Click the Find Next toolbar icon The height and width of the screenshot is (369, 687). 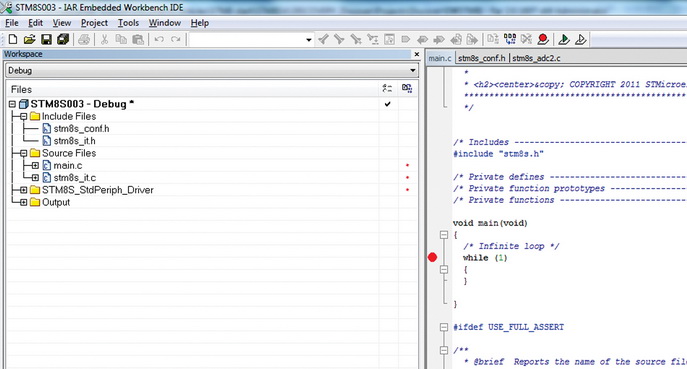(339, 39)
